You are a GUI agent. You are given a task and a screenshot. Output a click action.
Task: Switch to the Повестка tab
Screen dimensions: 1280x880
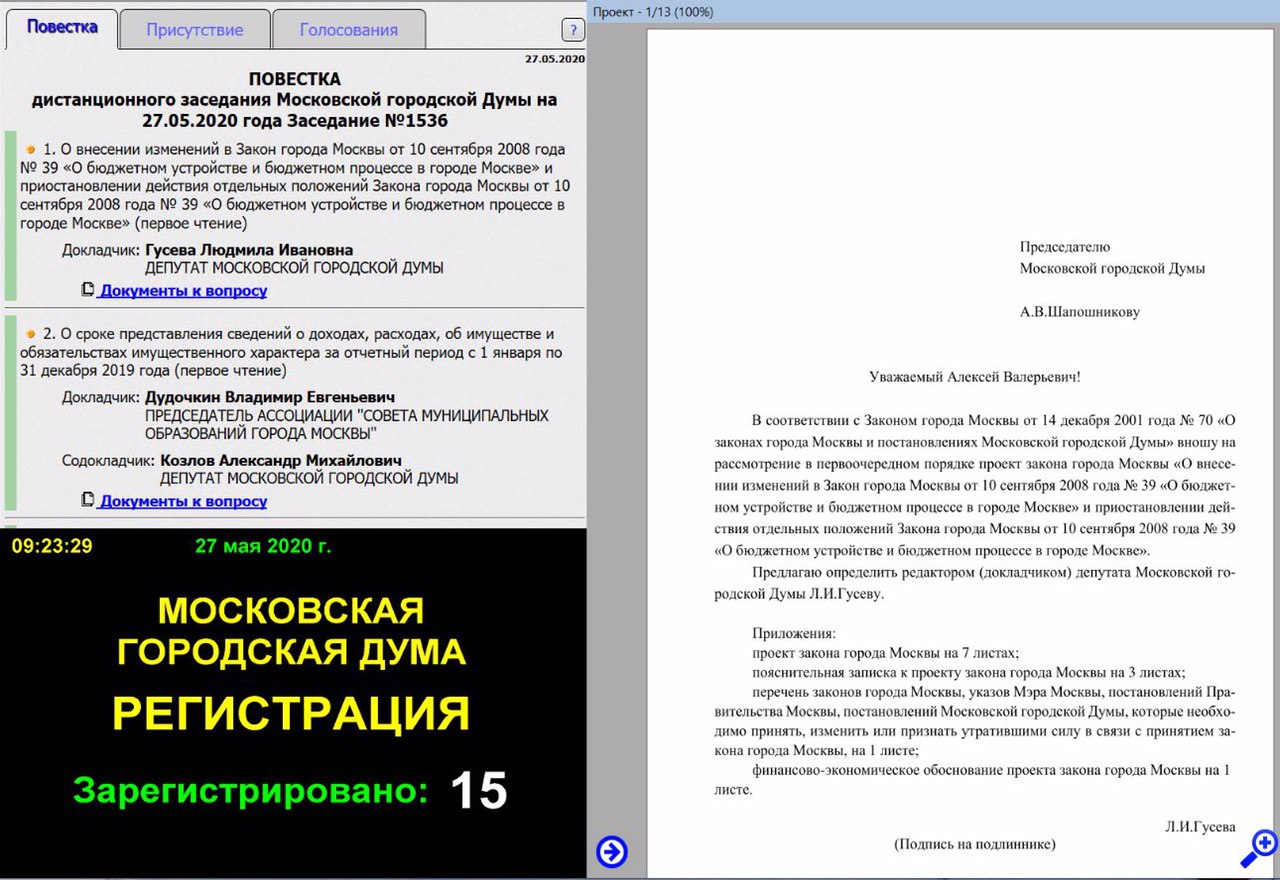(62, 27)
